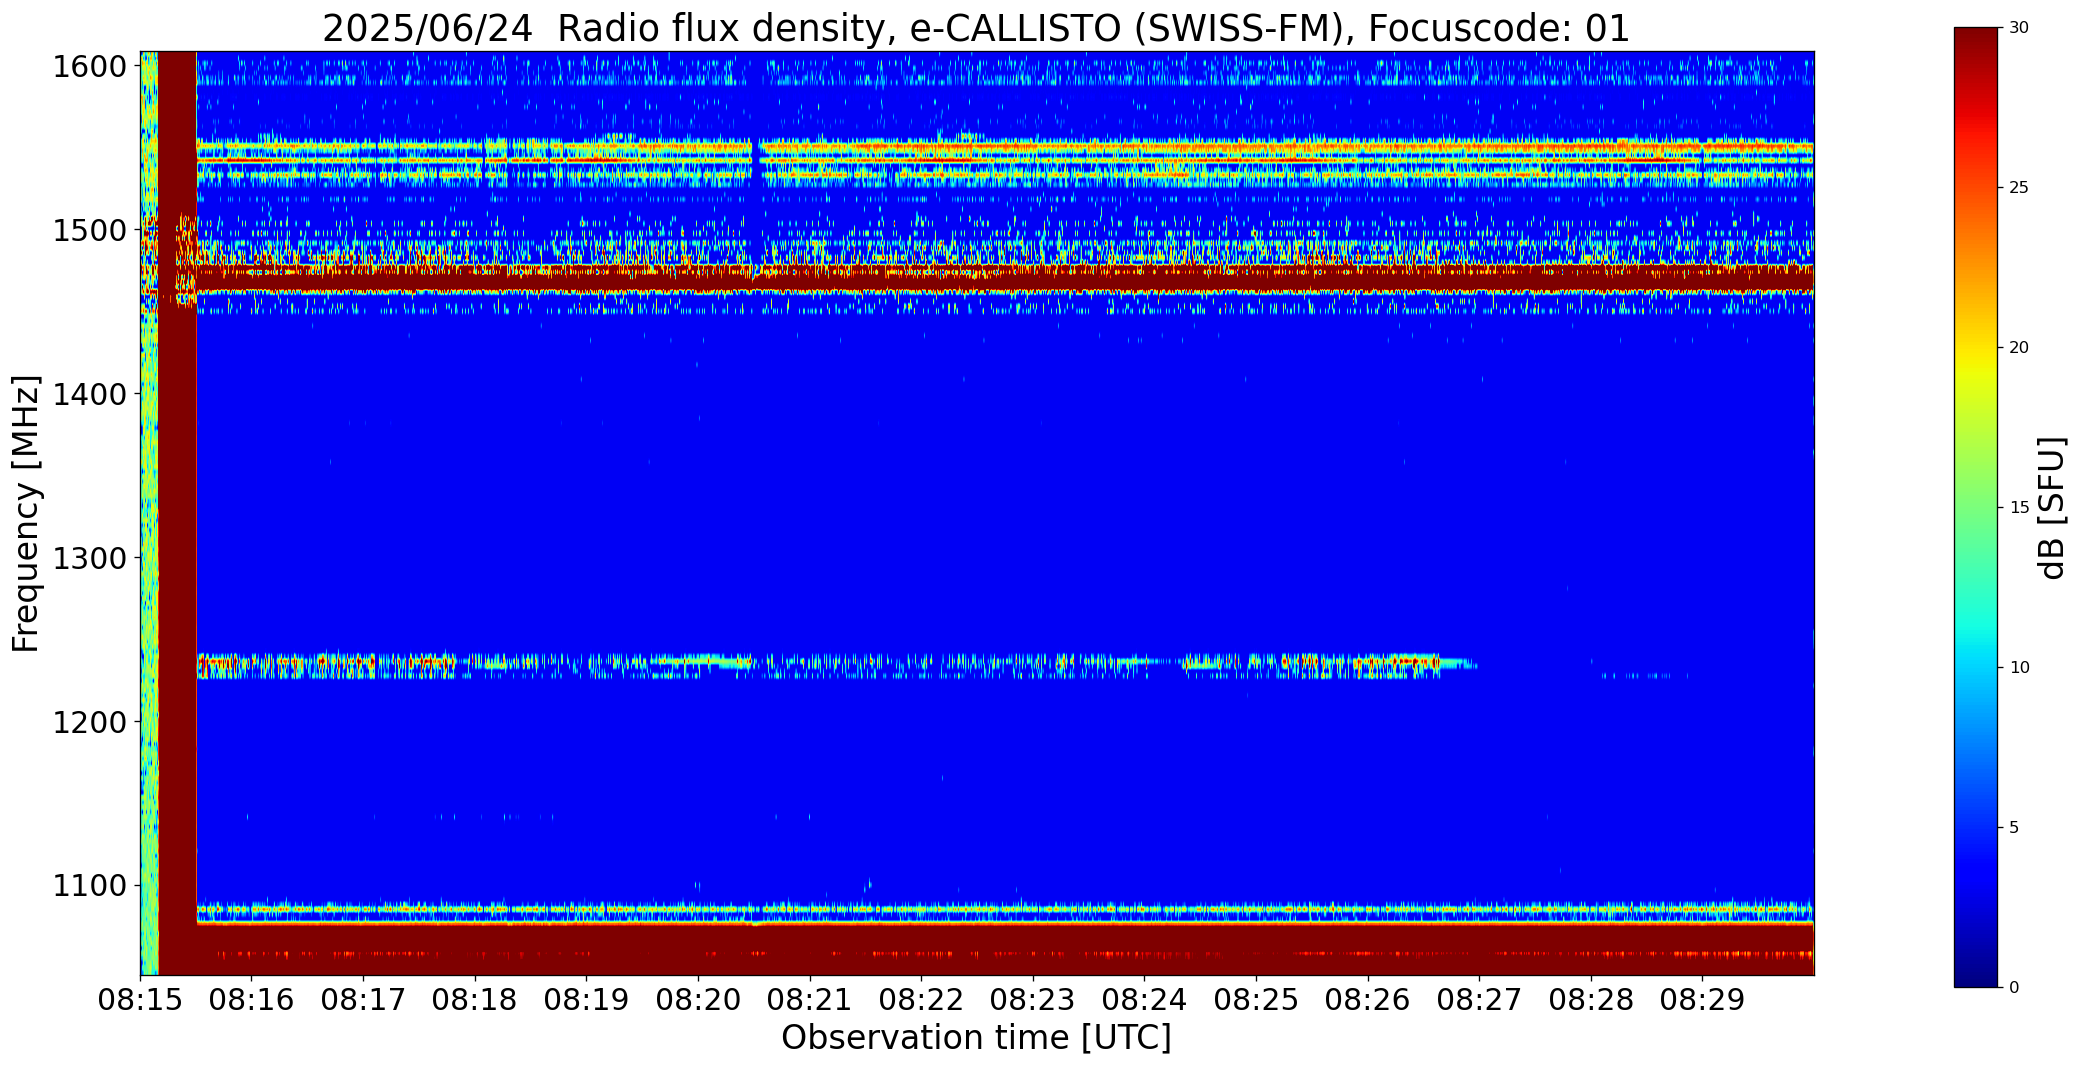Click the 08:28 time tick label

click(x=1591, y=1000)
